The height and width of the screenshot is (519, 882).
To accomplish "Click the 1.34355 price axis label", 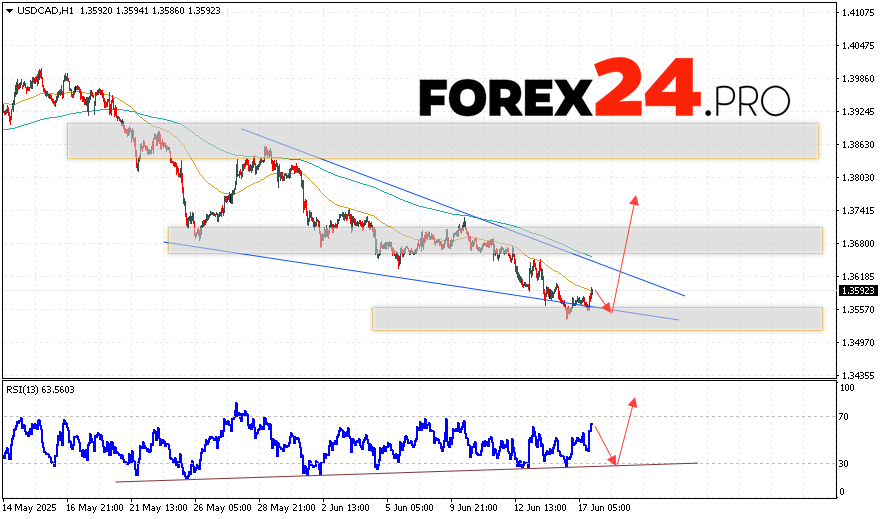I will [859, 374].
